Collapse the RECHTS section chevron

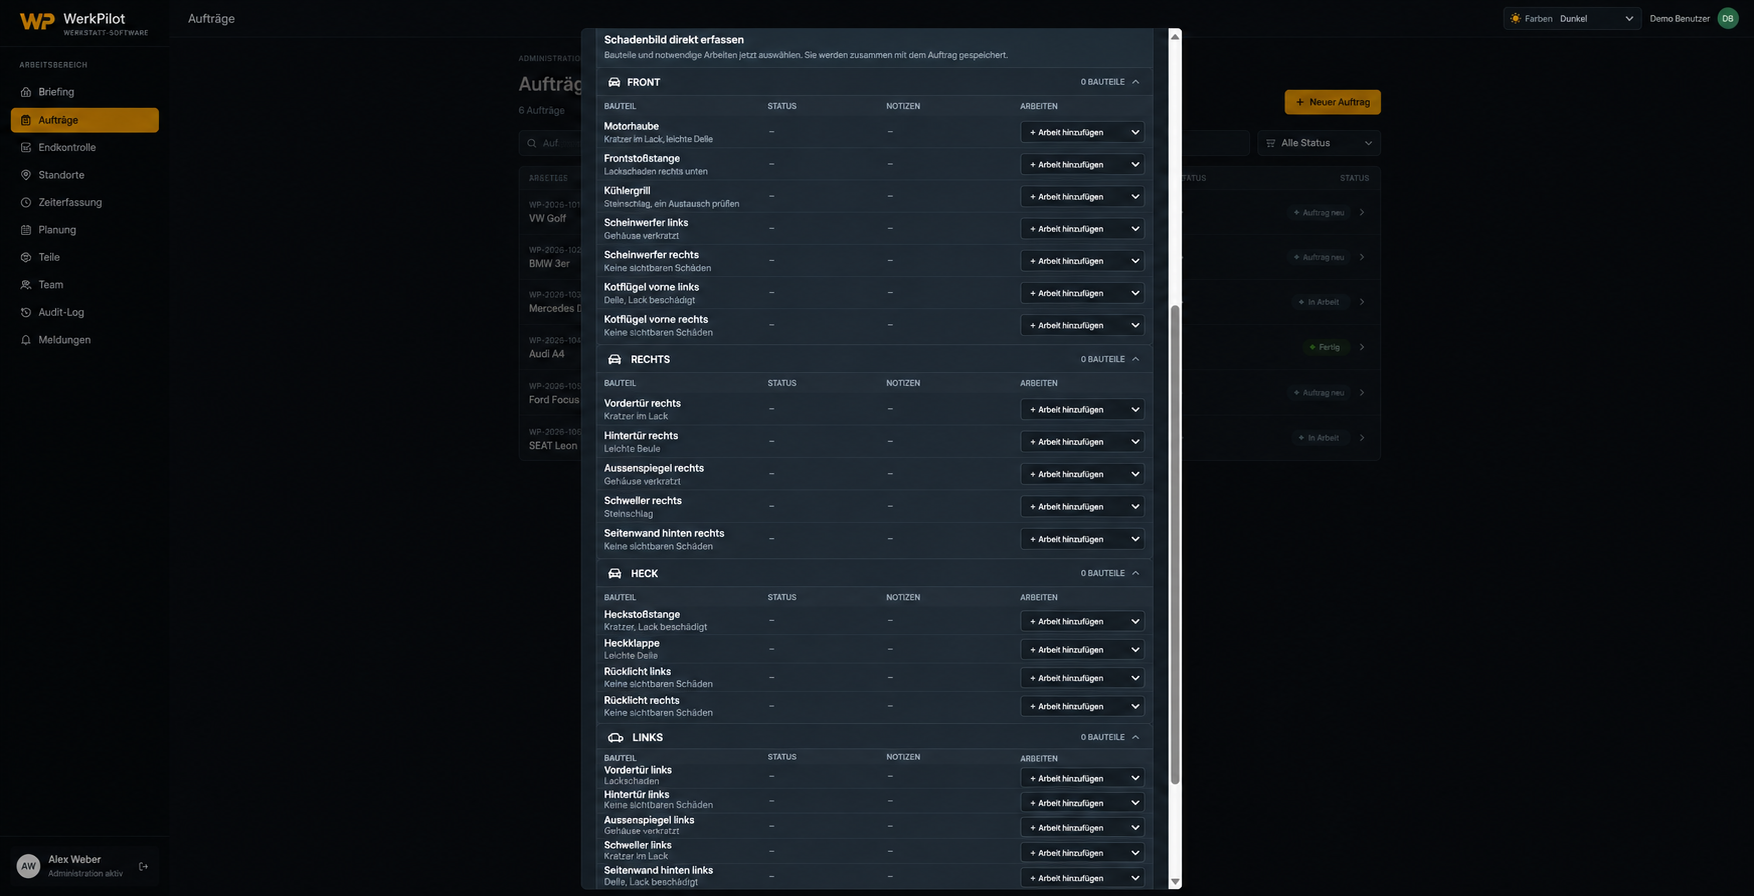click(x=1135, y=359)
